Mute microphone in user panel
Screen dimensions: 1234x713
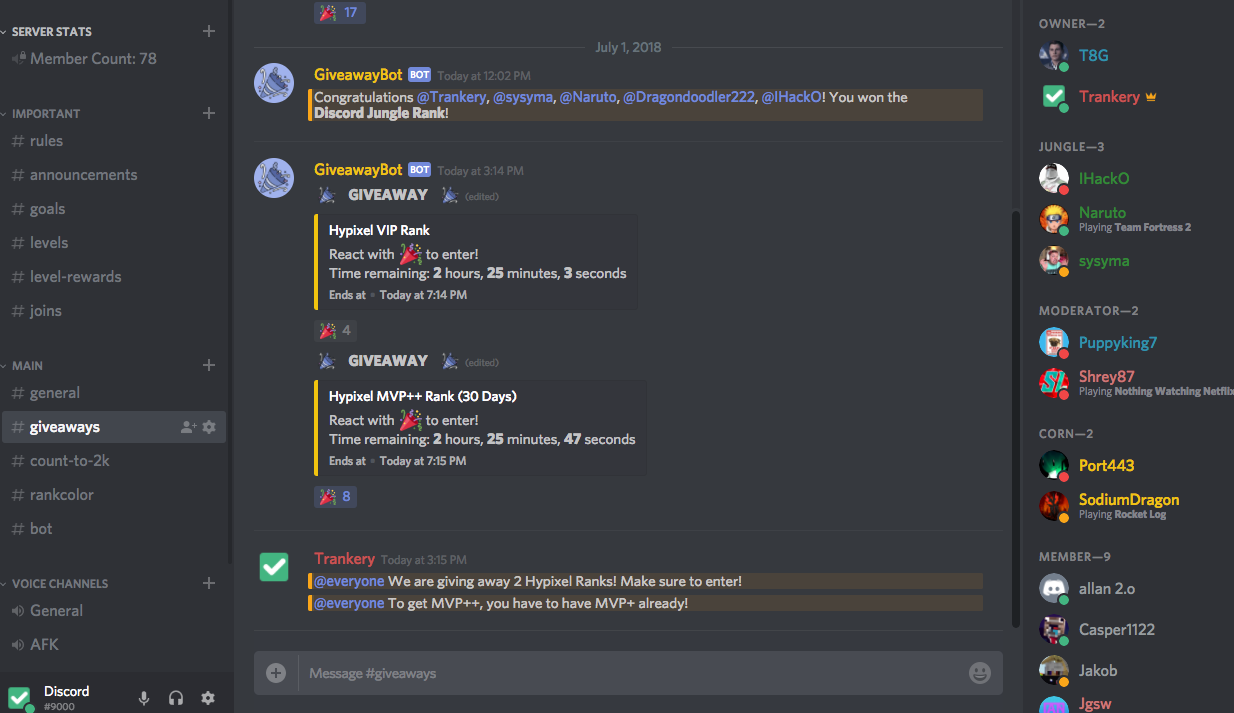(144, 698)
